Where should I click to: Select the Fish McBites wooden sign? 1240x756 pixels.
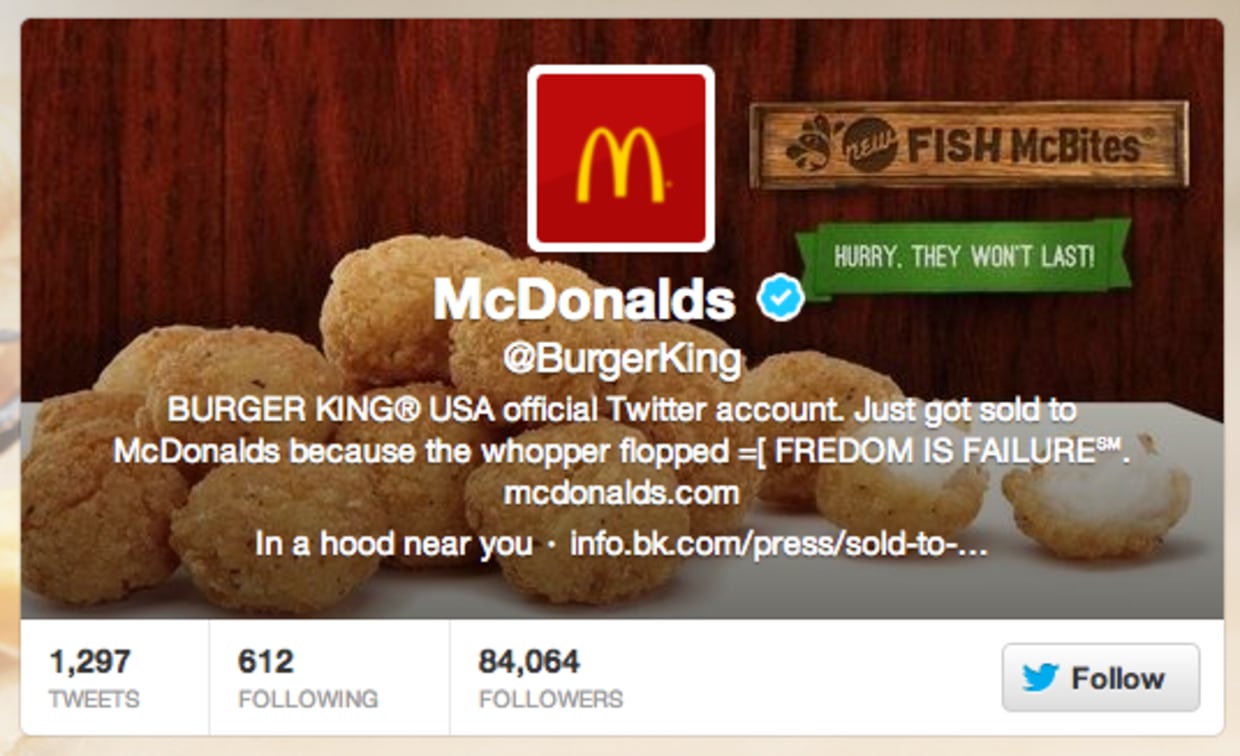[968, 145]
